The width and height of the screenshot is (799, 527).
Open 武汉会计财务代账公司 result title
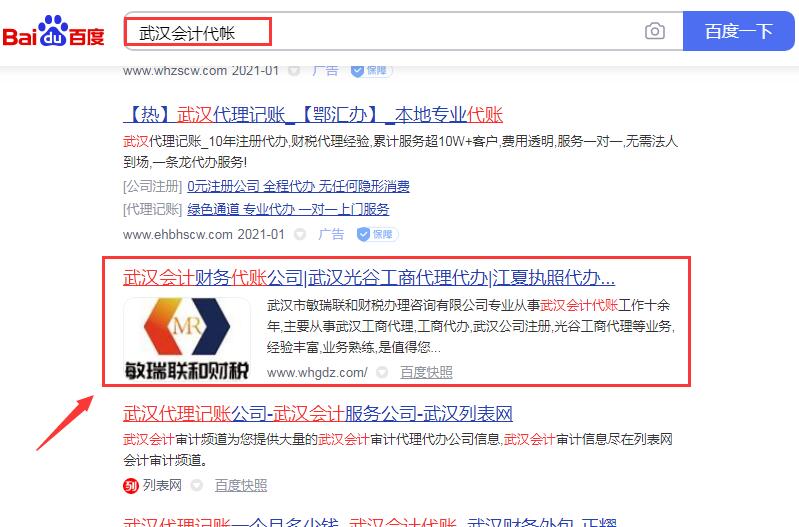tap(369, 278)
